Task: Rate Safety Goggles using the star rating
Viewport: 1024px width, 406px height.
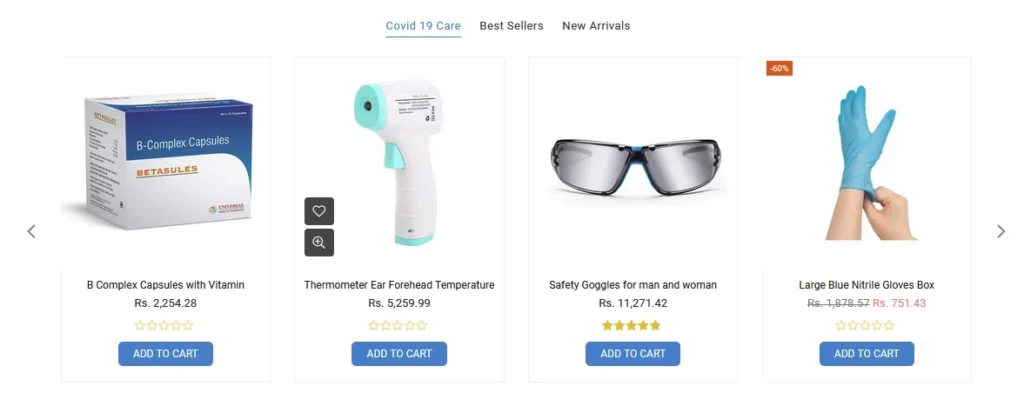Action: point(632,325)
